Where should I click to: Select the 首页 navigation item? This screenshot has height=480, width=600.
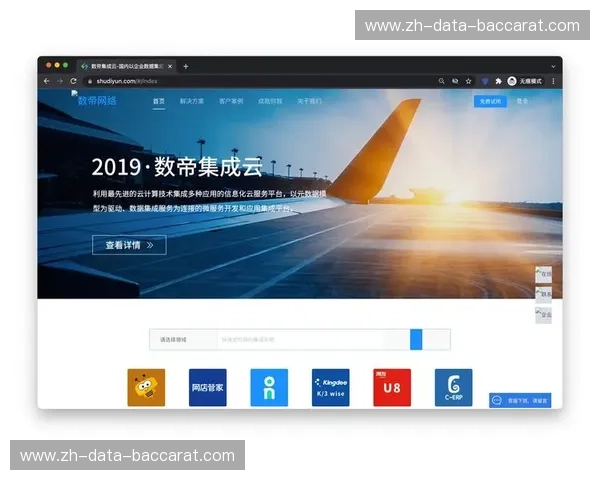point(159,101)
